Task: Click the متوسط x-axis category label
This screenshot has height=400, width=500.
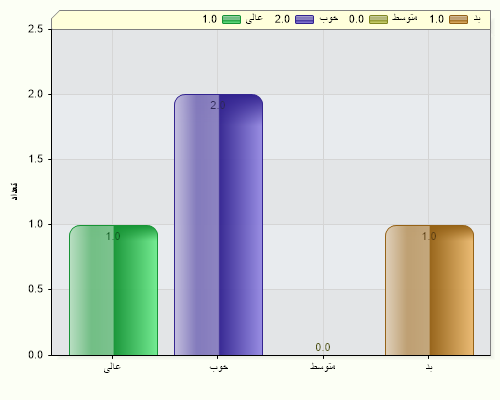Action: click(x=323, y=366)
